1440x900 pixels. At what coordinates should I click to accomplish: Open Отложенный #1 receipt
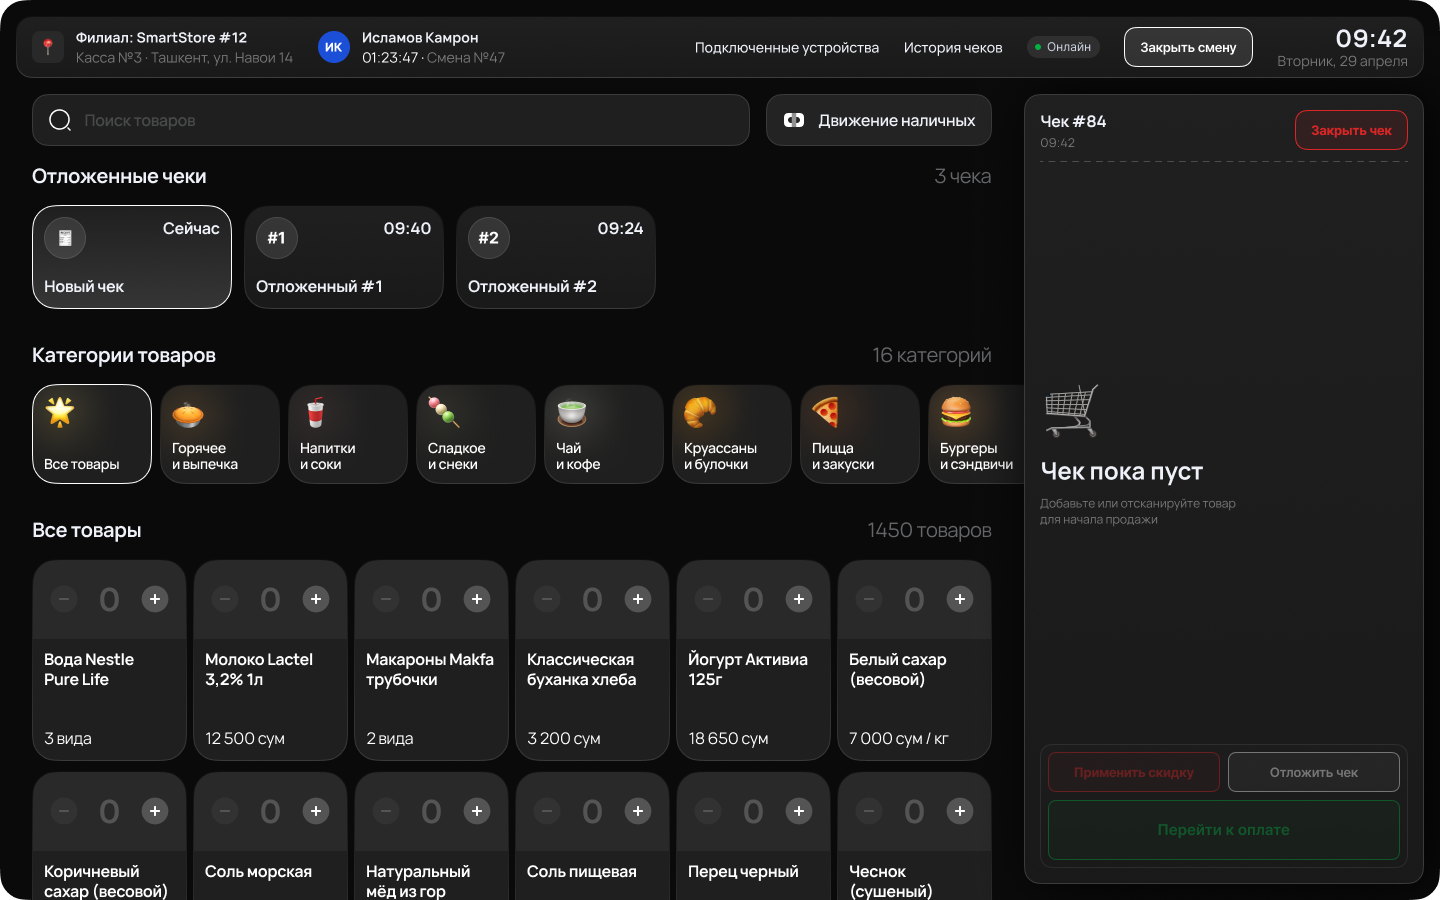tap(344, 257)
